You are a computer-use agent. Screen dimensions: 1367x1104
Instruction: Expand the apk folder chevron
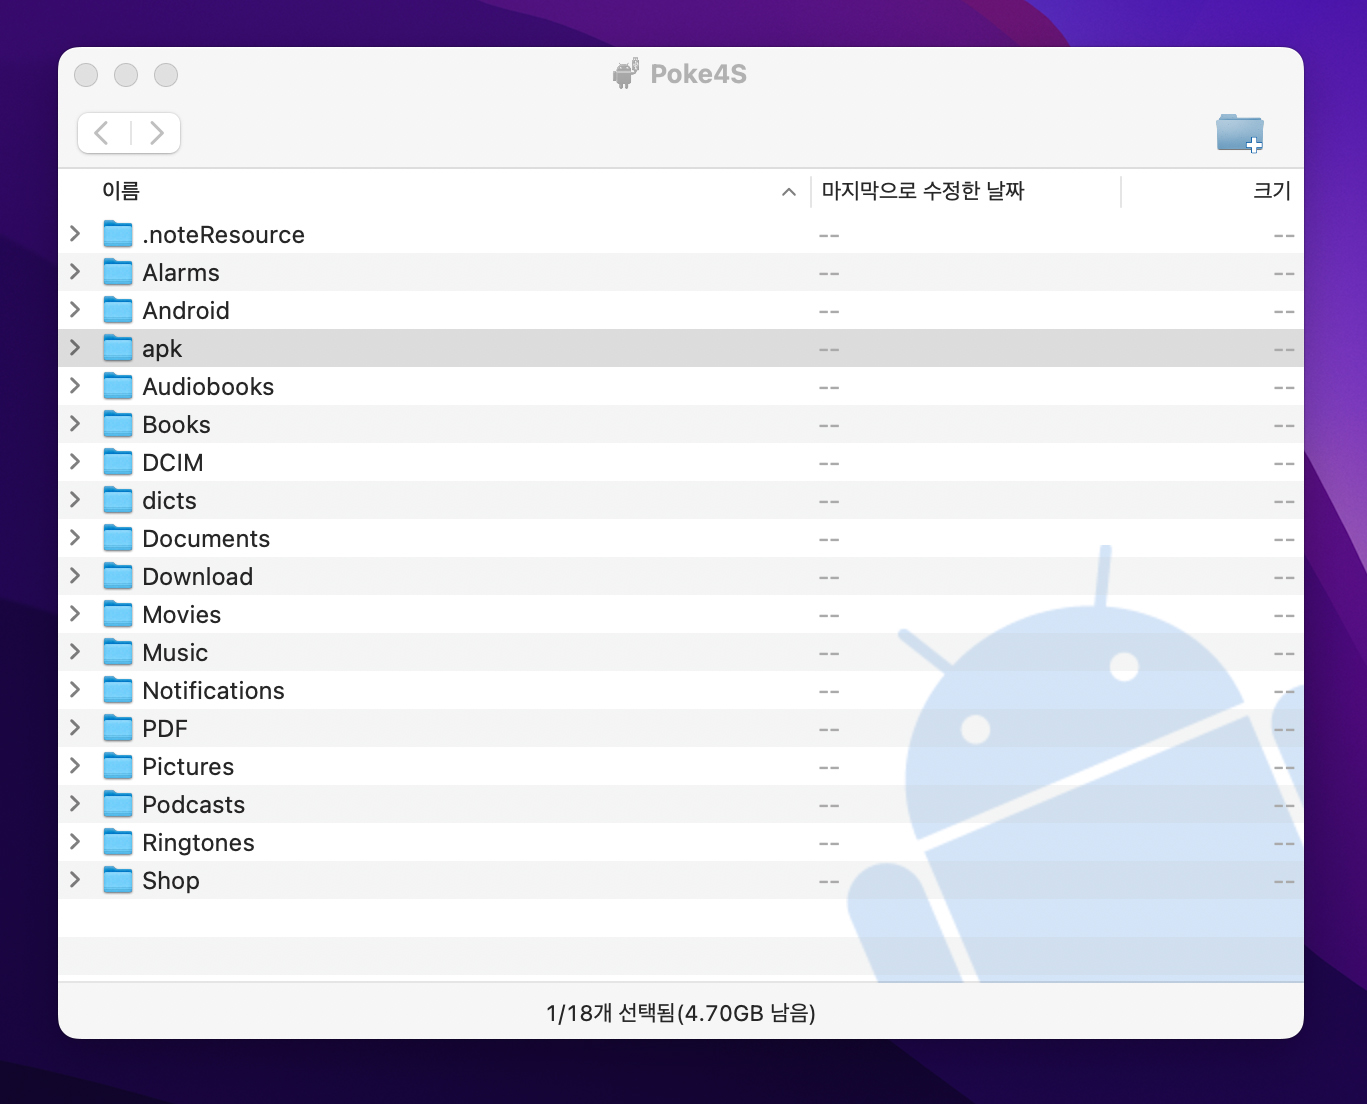(75, 347)
